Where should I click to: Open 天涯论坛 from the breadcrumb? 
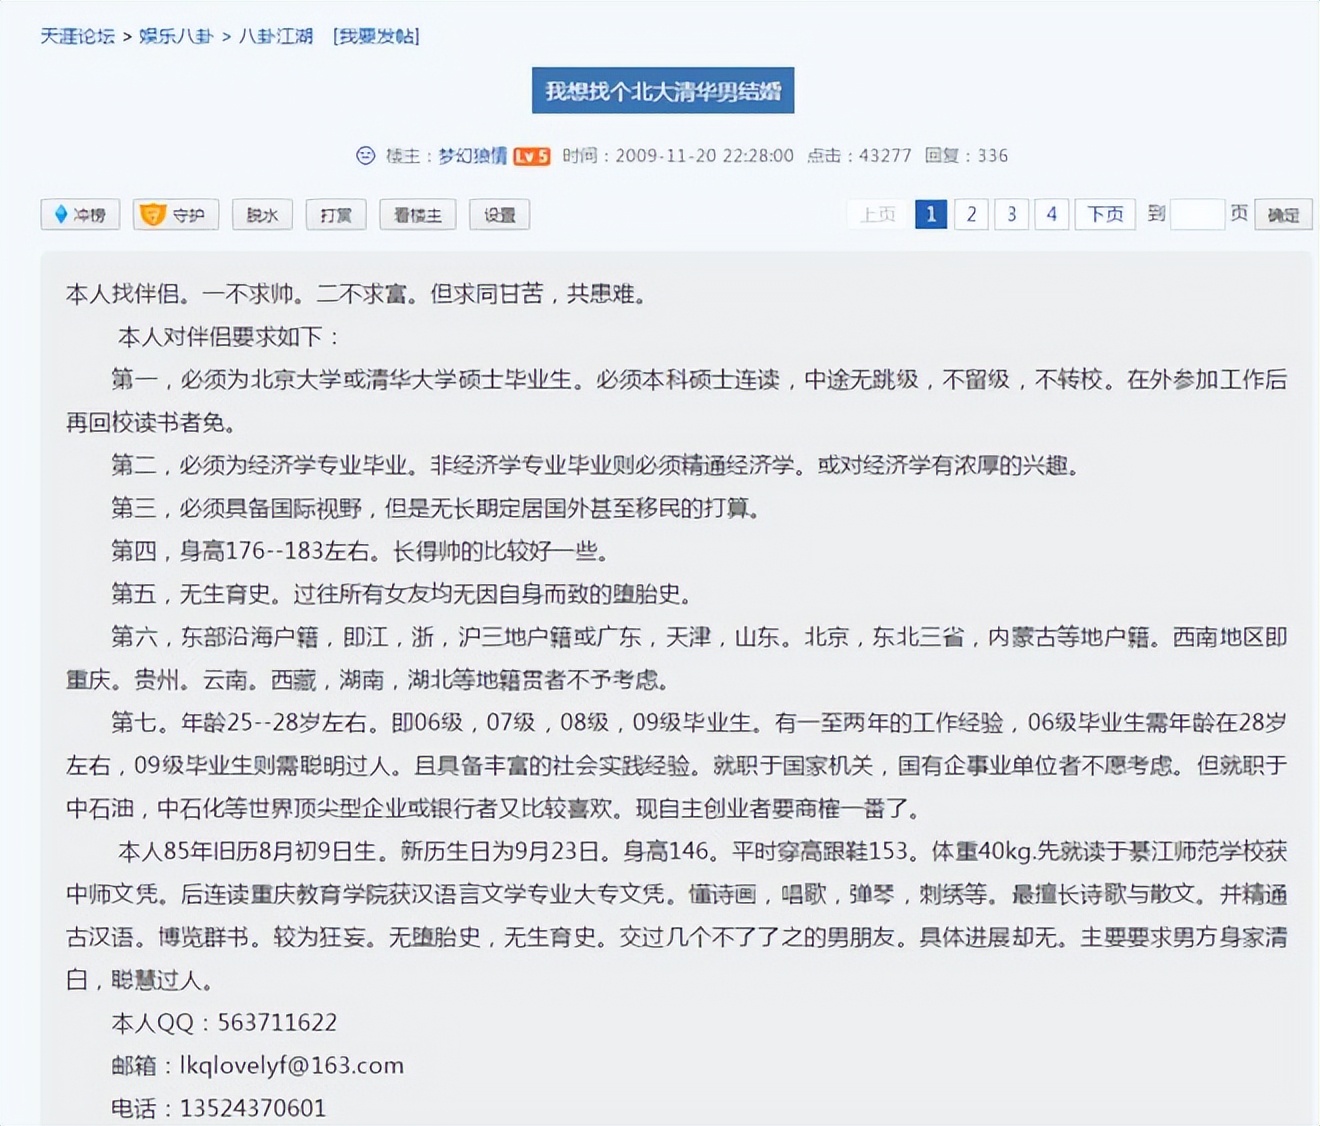point(71,36)
